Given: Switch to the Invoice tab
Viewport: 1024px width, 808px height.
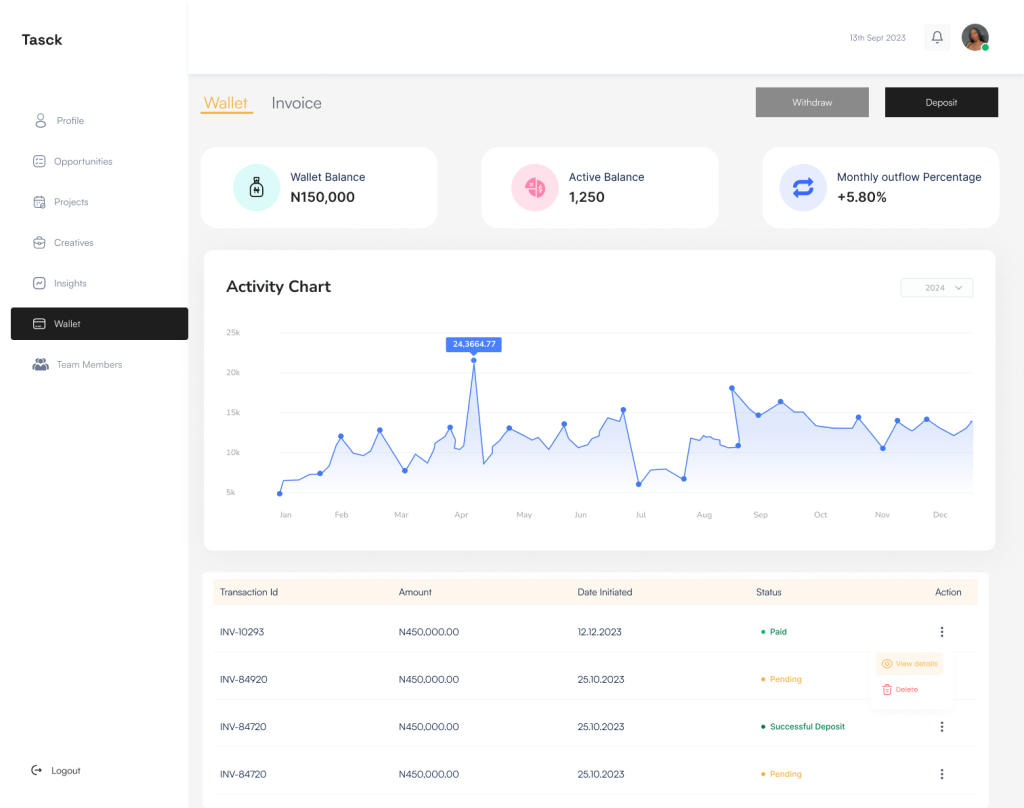Looking at the screenshot, I should (297, 103).
